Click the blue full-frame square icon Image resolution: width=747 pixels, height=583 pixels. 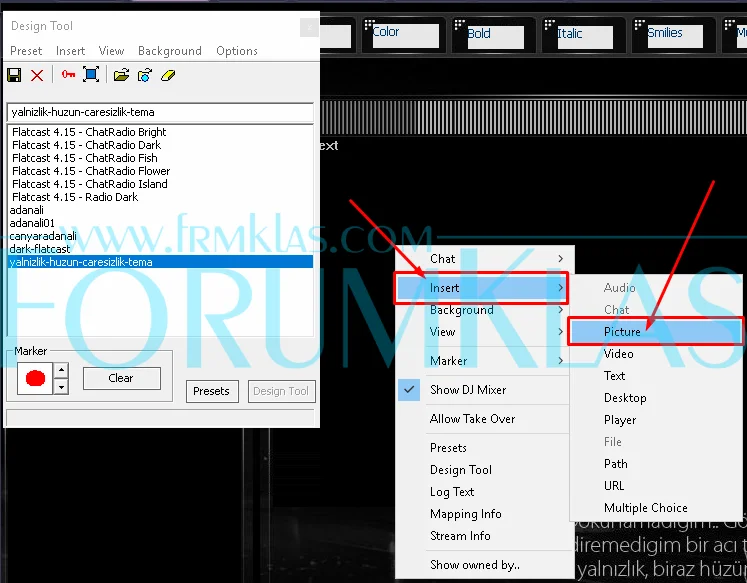(91, 75)
